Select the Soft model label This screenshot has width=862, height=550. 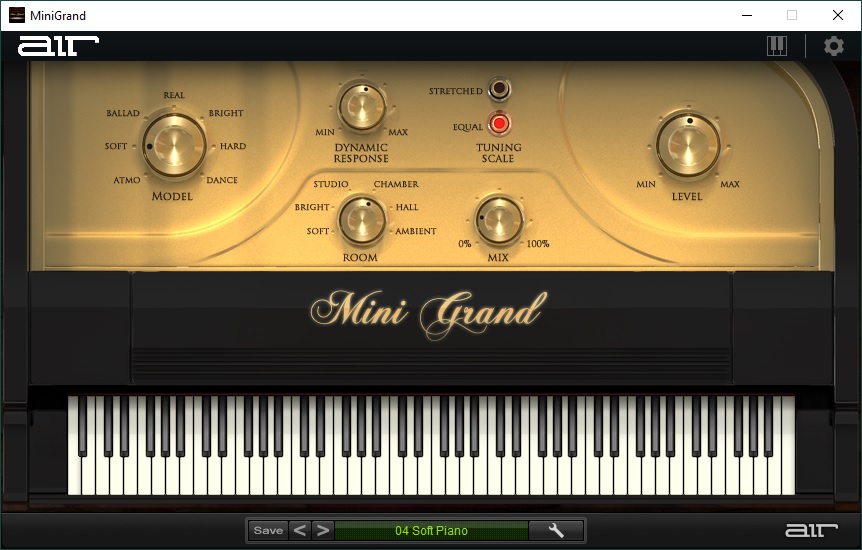tap(116, 146)
